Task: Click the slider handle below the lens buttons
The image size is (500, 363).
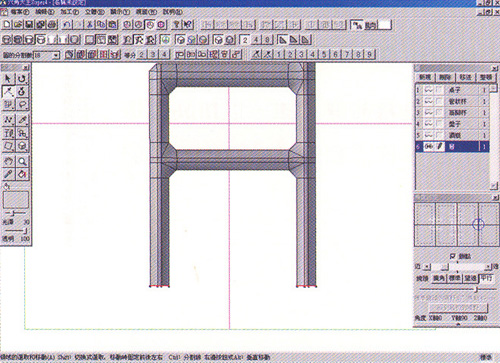Action: coord(477,290)
